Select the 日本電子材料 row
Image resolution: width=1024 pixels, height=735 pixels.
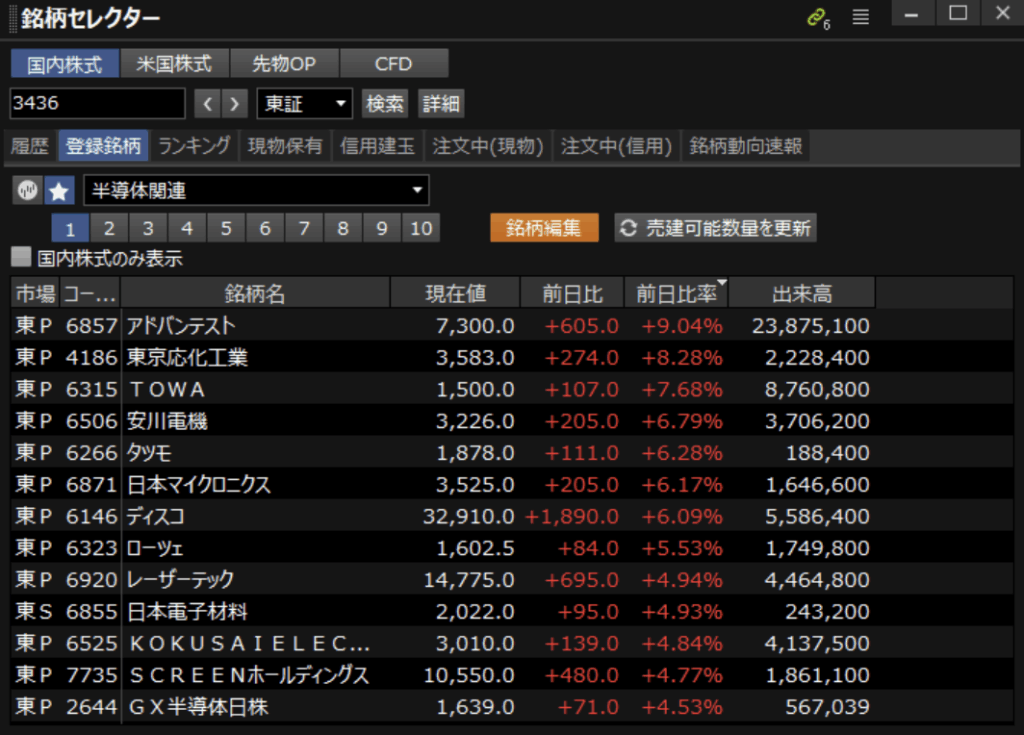pos(512,612)
